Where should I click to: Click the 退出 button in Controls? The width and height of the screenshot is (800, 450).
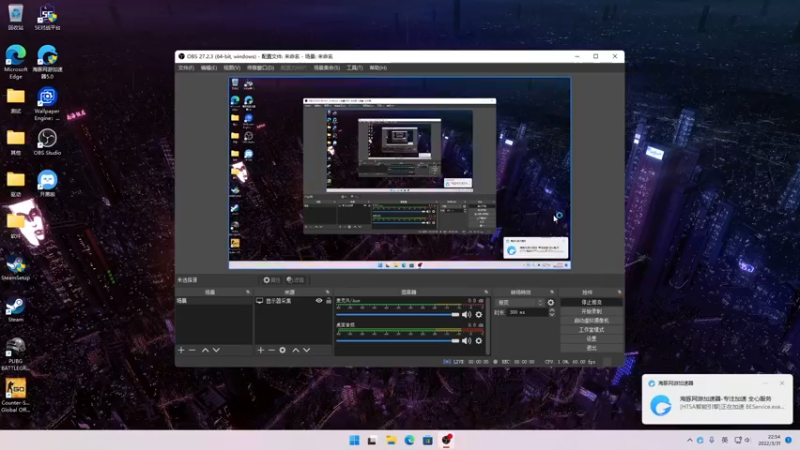pyautogui.click(x=591, y=348)
